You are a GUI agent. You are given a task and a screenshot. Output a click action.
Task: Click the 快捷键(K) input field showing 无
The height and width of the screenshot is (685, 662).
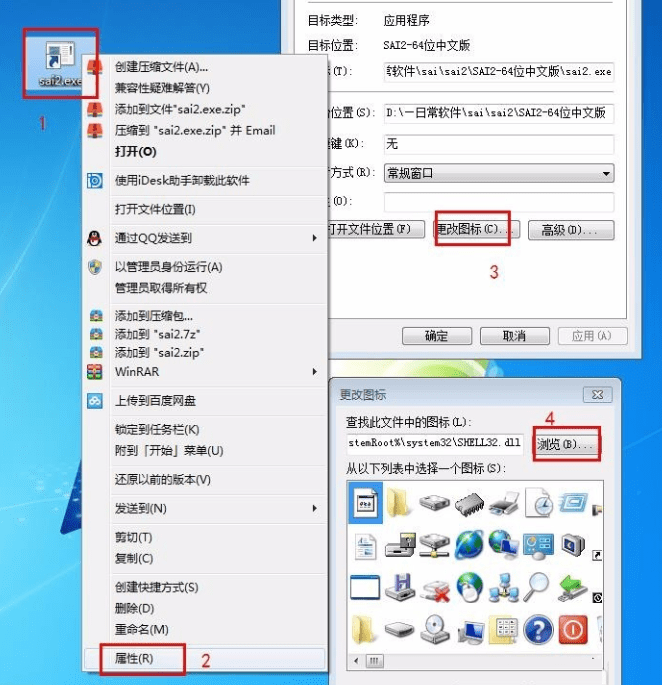(499, 144)
